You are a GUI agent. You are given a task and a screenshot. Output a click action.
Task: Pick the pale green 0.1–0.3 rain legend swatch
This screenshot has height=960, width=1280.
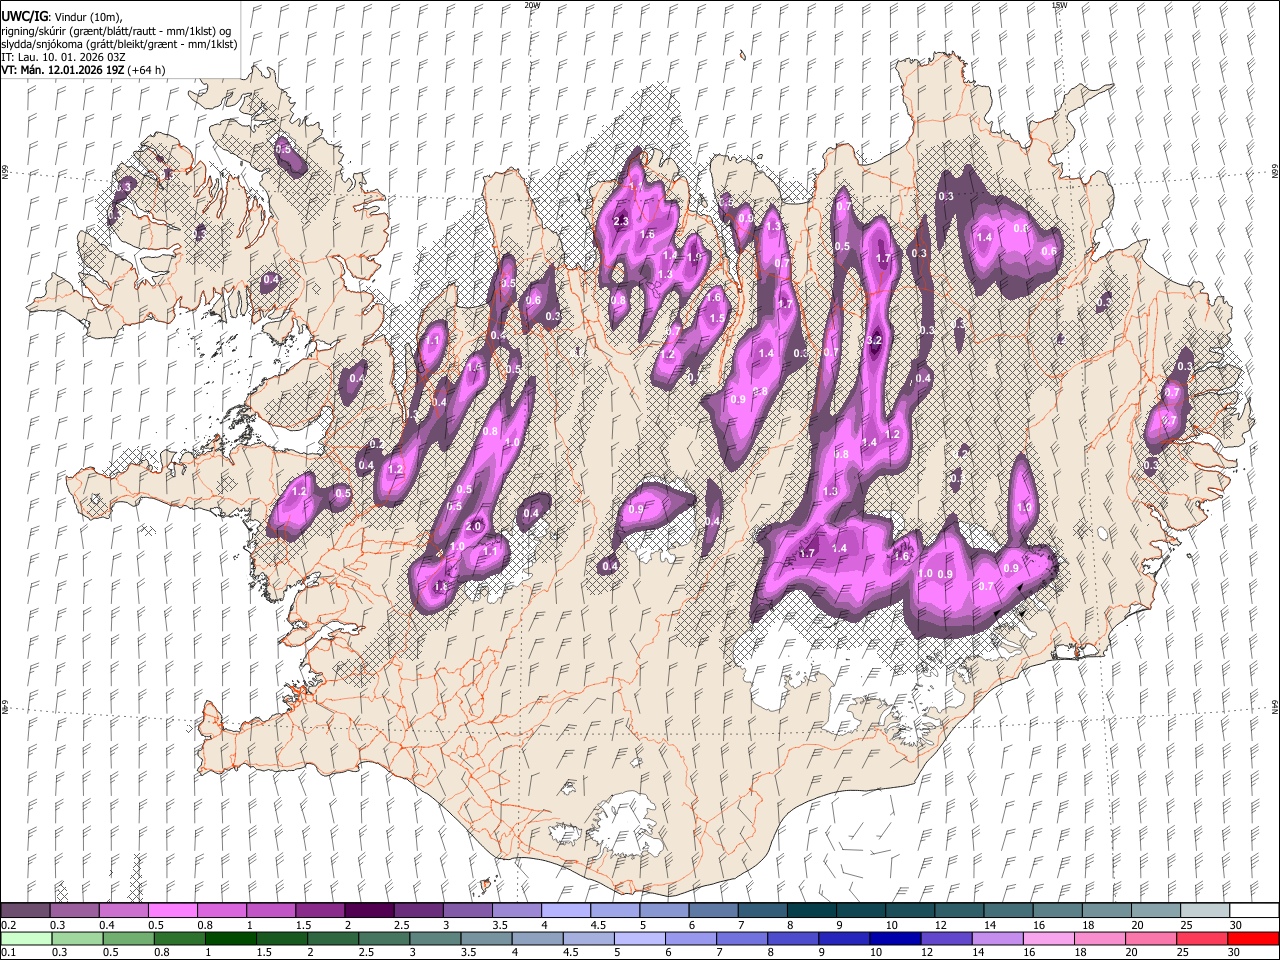[x=25, y=938]
